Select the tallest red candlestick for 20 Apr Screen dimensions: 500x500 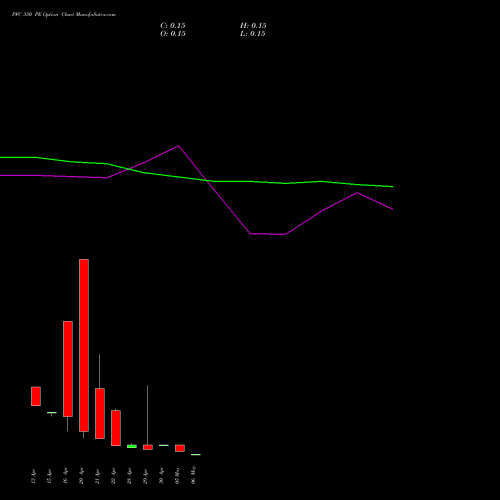pyautogui.click(x=84, y=345)
